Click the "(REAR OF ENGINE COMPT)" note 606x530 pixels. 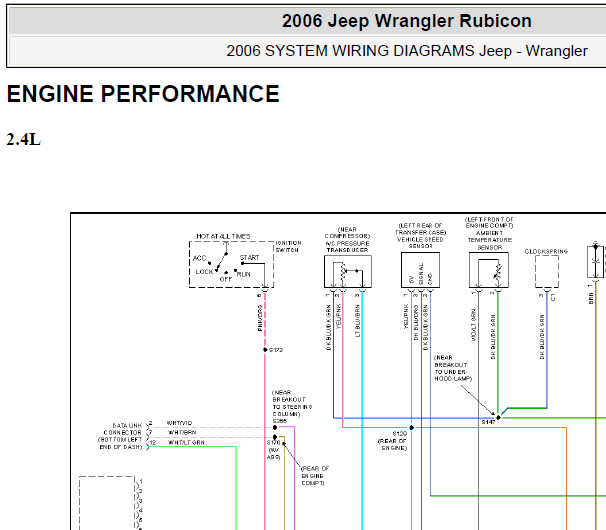(315, 476)
